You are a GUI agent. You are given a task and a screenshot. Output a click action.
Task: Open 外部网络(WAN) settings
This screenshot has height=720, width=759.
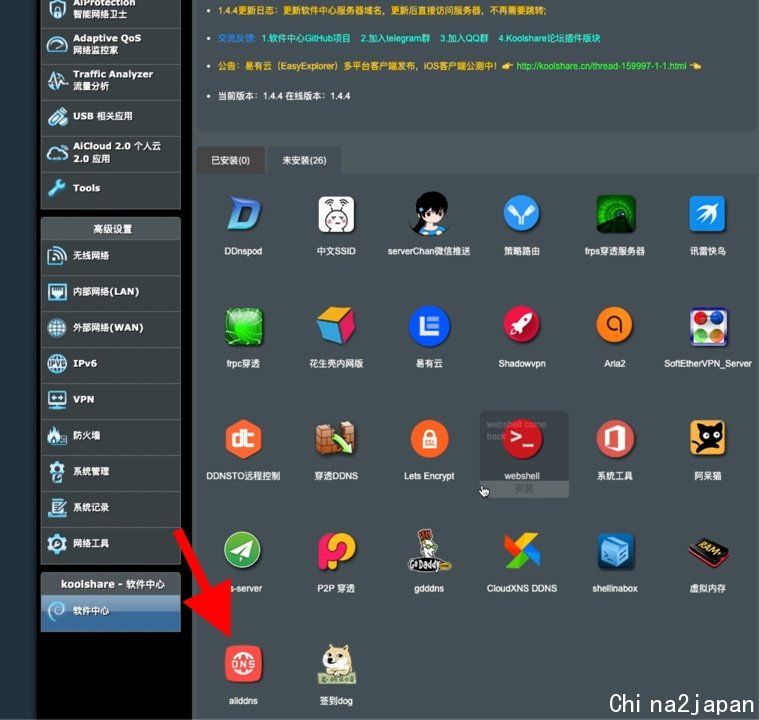coord(111,328)
